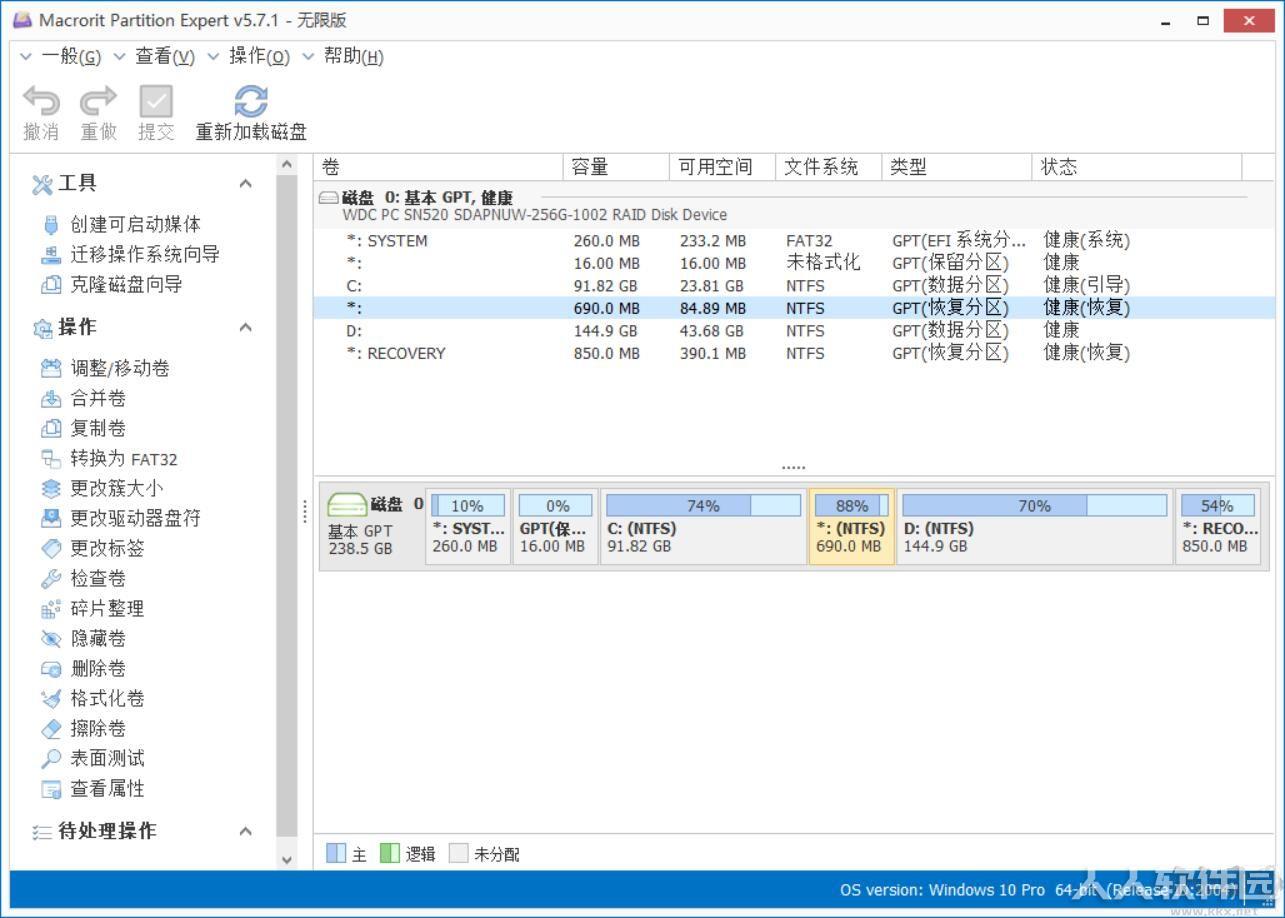The image size is (1285, 918).
Task: Click the 复制卷 icon
Action: [51, 429]
